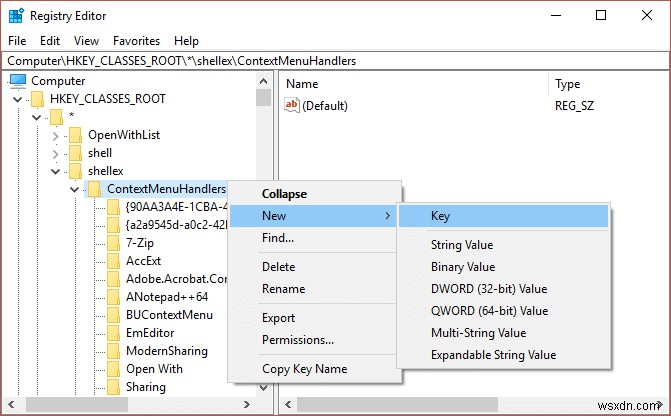671x416 pixels.
Task: Click the tree pane scroll left arrow
Action: coord(11,404)
